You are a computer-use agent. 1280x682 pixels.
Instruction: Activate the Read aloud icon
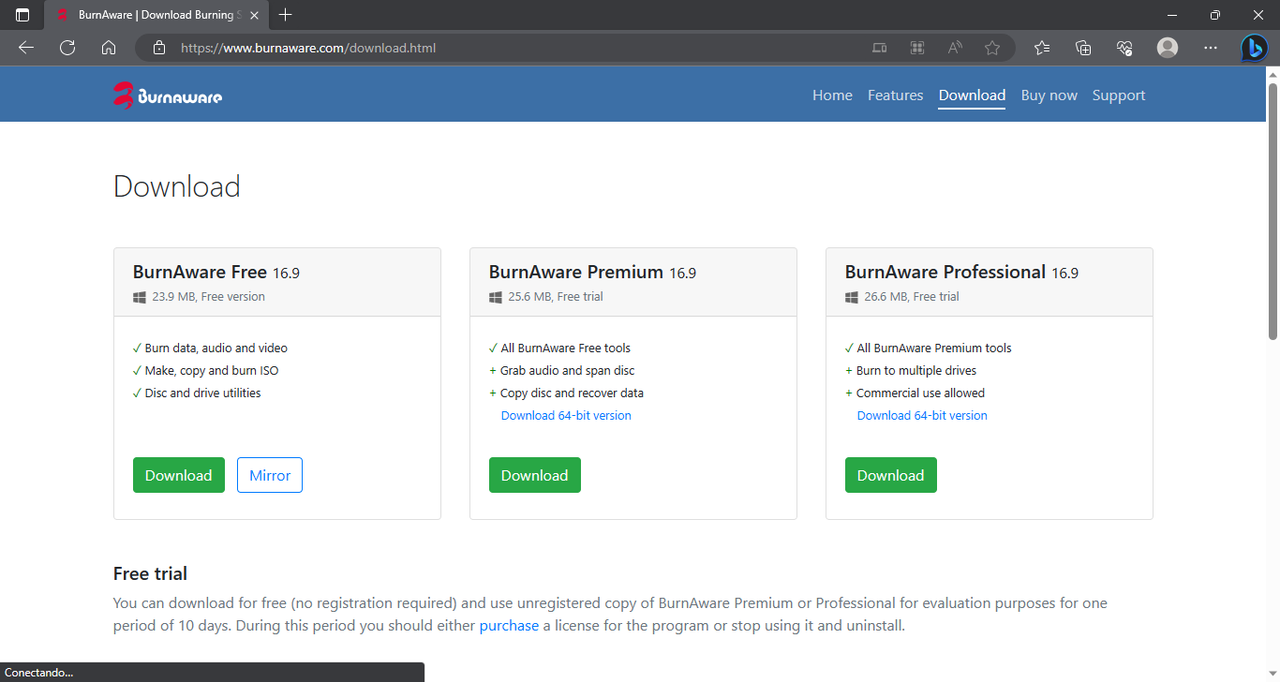(x=955, y=47)
